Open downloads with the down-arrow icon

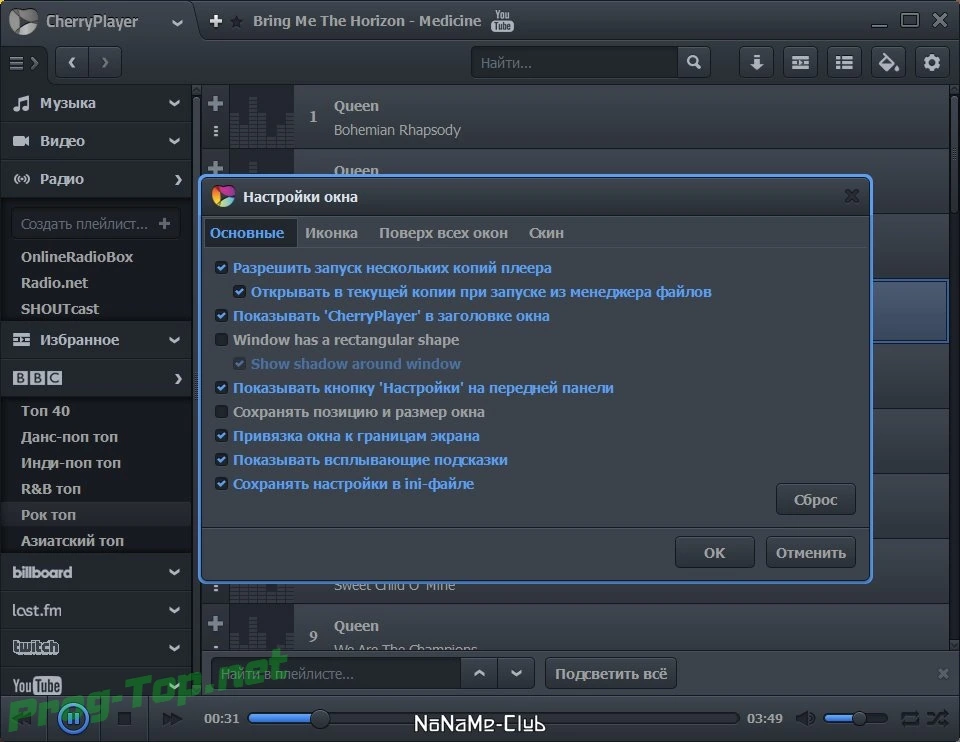click(757, 62)
